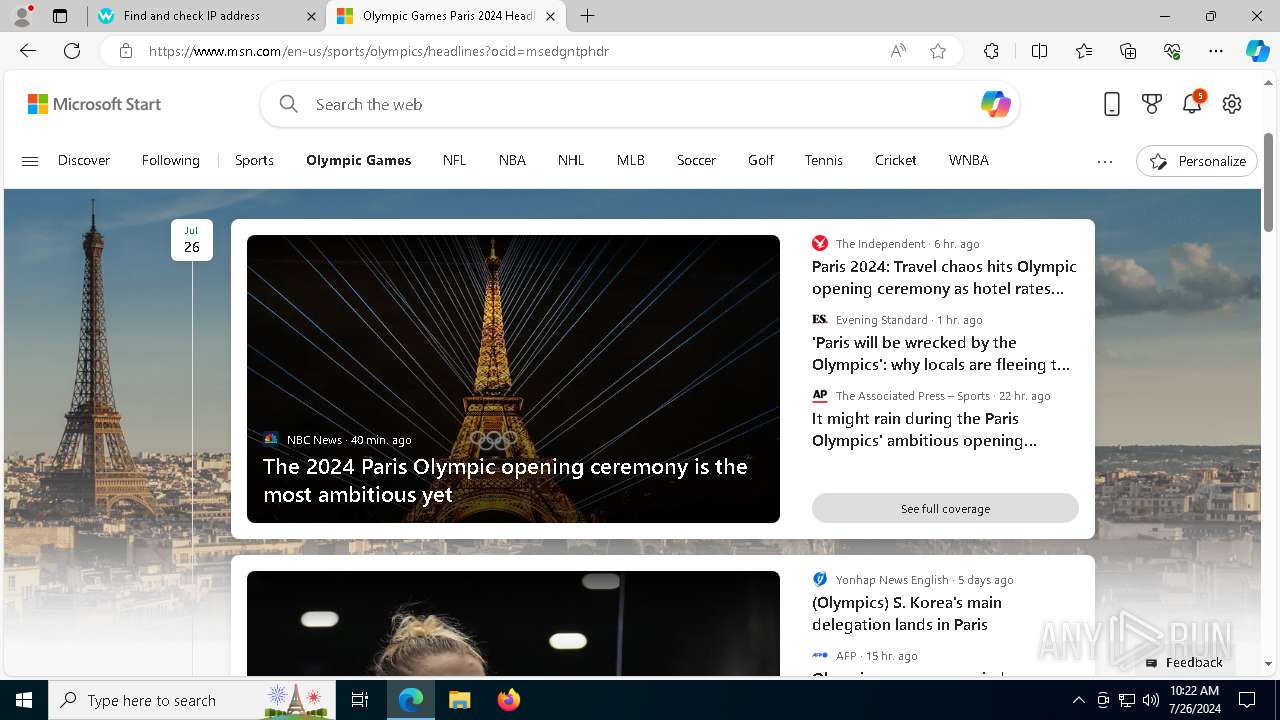This screenshot has width=1280, height=720.
Task: Click the Personalize button
Action: 1197,161
